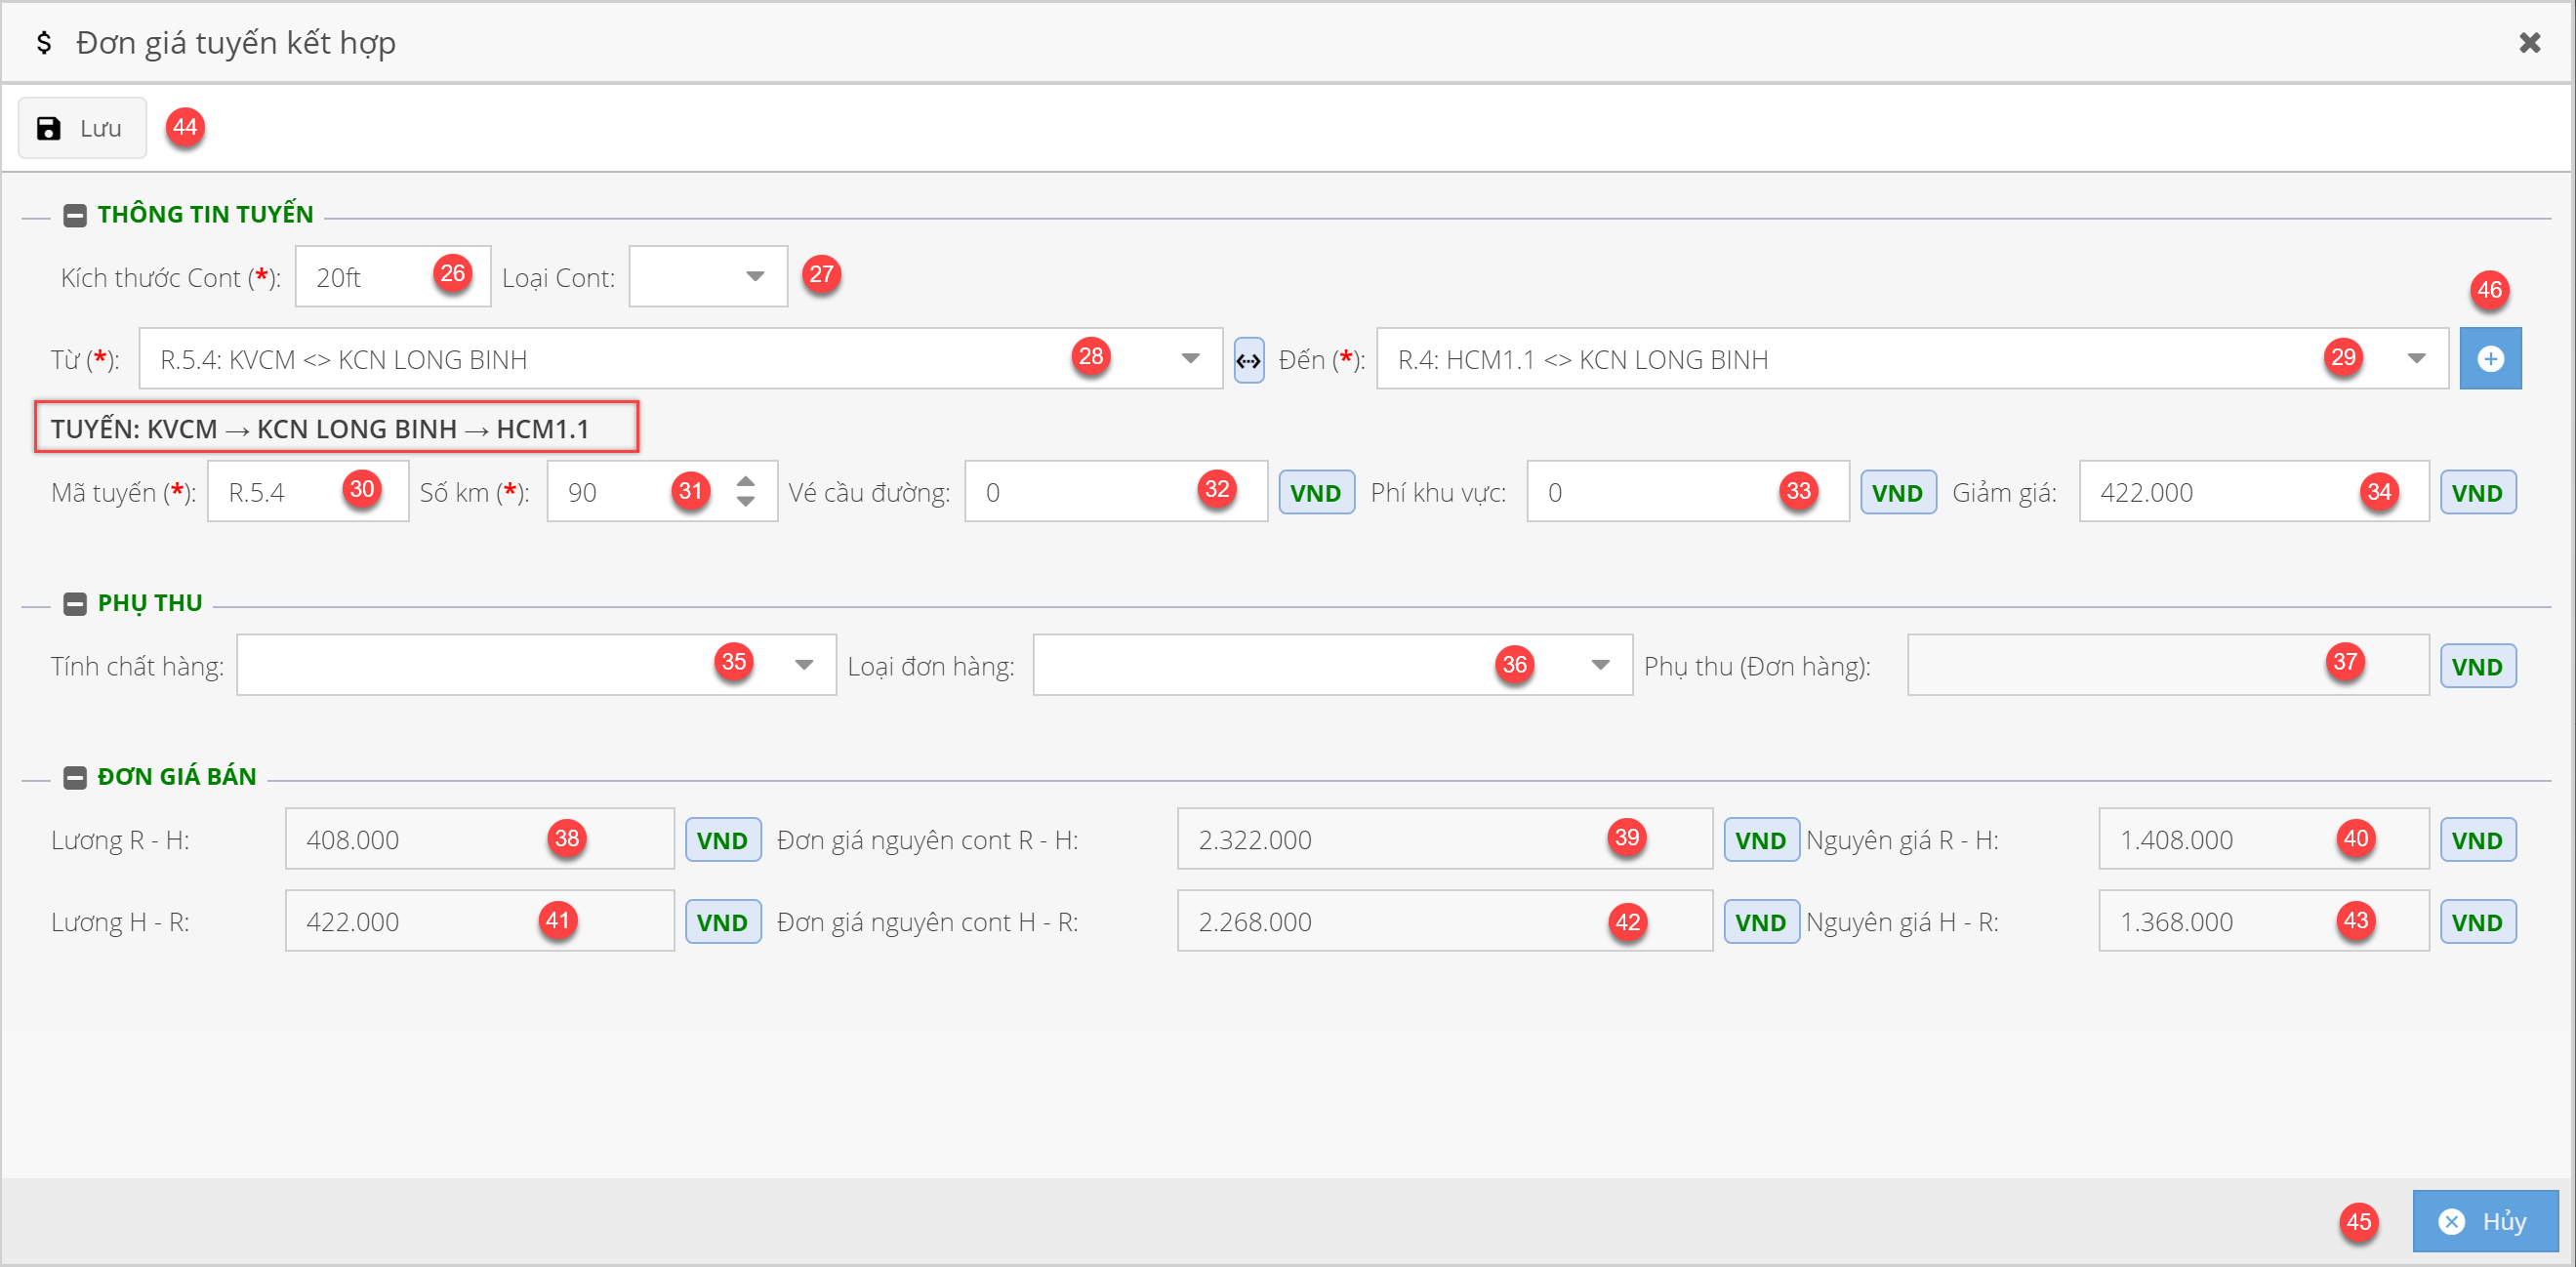Click the Mã tuyến input field
Viewport: 2576px width, 1267px height.
click(x=280, y=492)
